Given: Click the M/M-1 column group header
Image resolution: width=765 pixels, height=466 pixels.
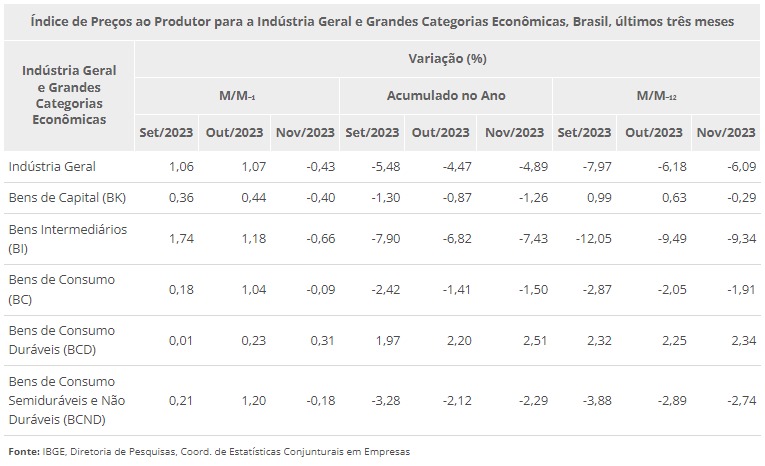Looking at the screenshot, I should tap(237, 95).
